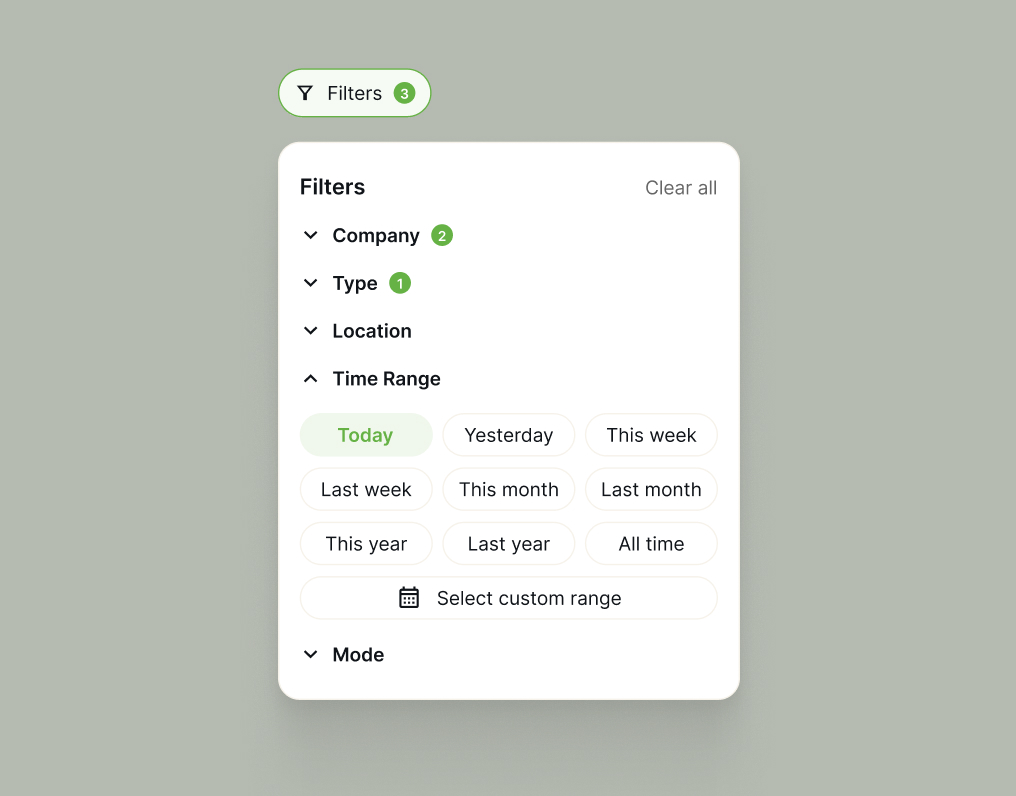Clear all applied filters
The width and height of the screenshot is (1016, 796).
click(681, 188)
